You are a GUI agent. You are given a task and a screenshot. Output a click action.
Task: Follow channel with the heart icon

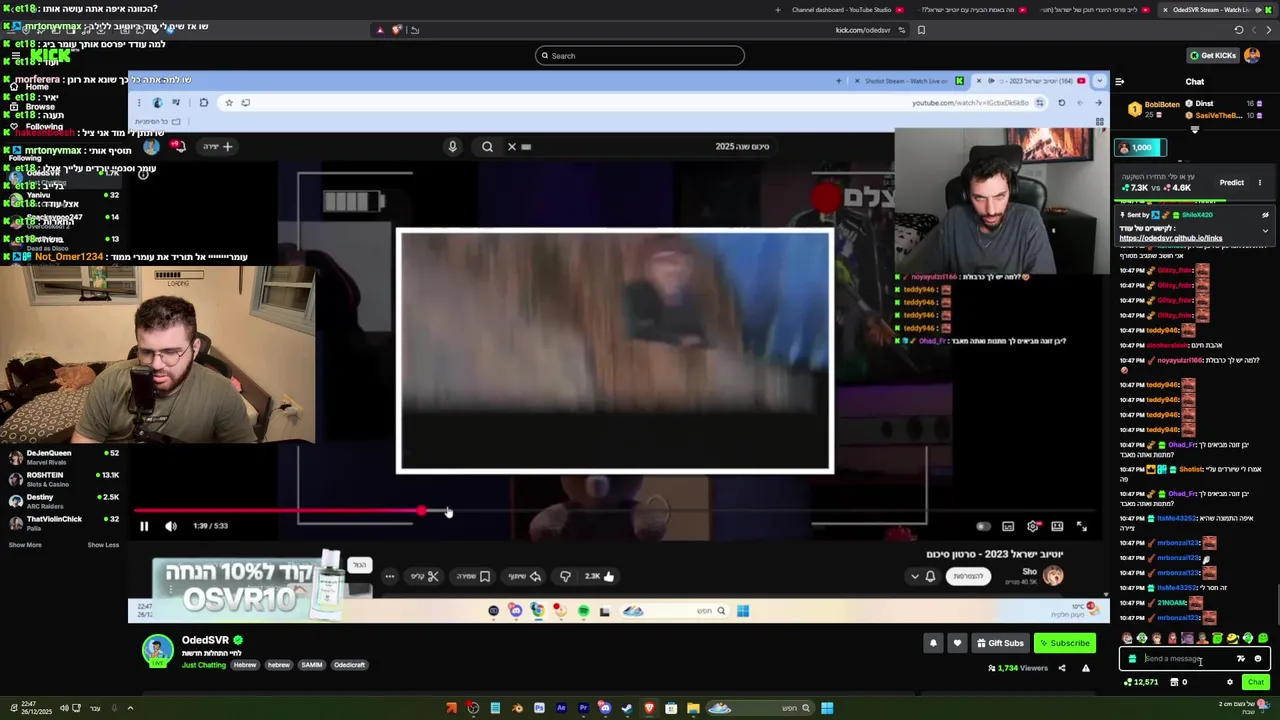pos(957,643)
